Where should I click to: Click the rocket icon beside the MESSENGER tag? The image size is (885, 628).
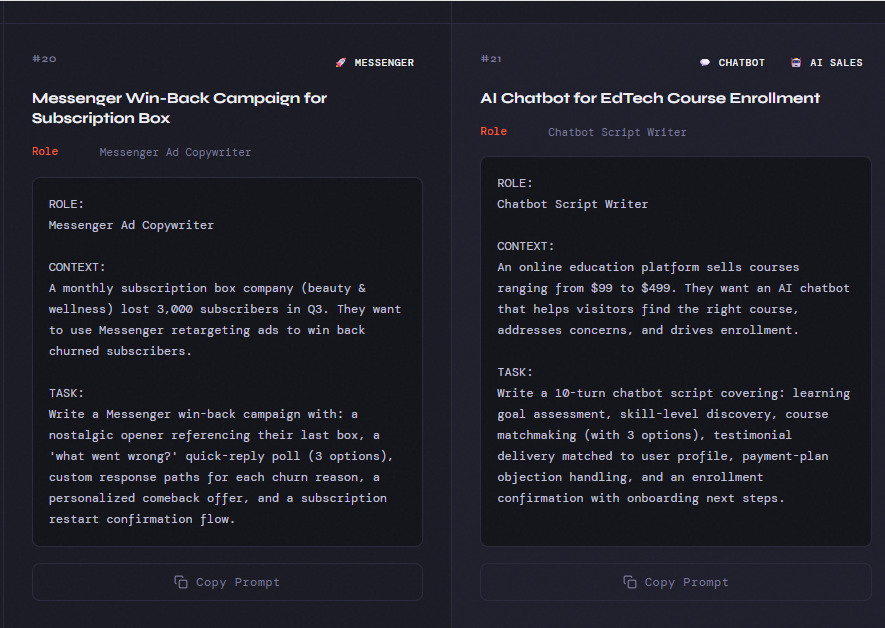point(340,63)
